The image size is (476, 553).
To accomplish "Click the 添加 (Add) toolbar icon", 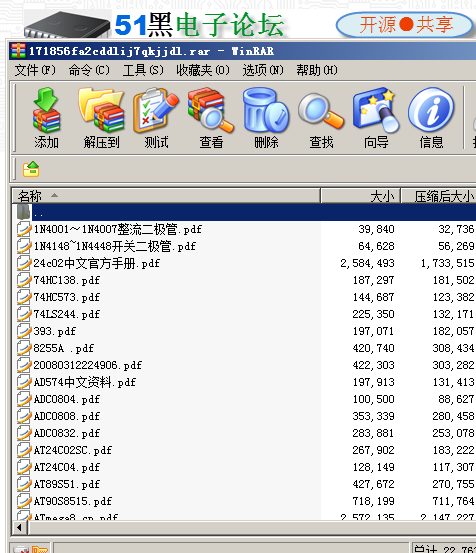I will point(46,118).
